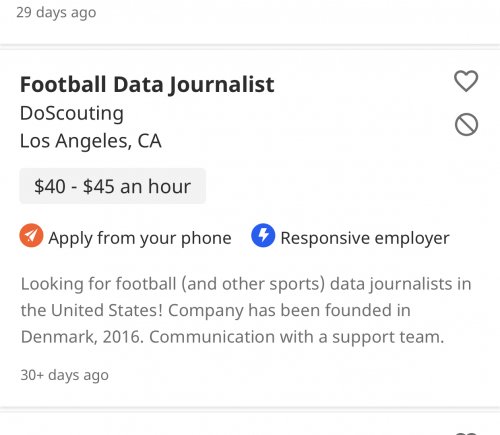Tap the $40 - $45 an hour salary badge
The height and width of the screenshot is (435, 500).
click(x=113, y=186)
